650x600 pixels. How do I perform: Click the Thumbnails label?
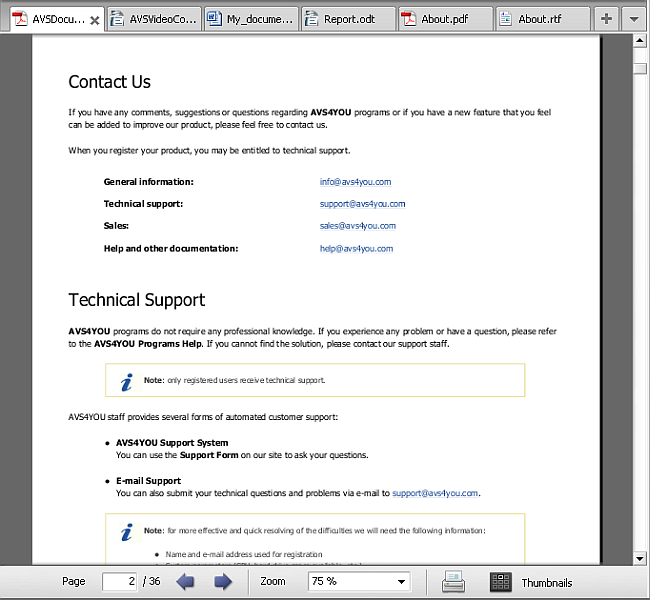point(547,583)
